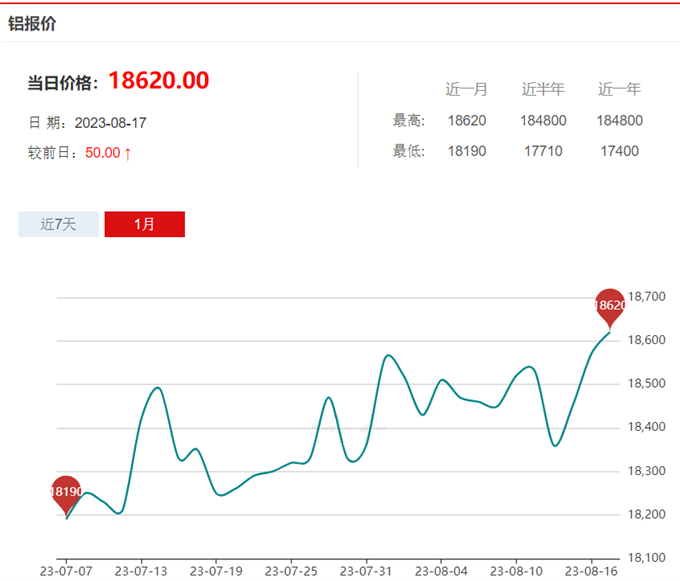
Task: Click x-axis label 23-08-10
Action: [516, 571]
